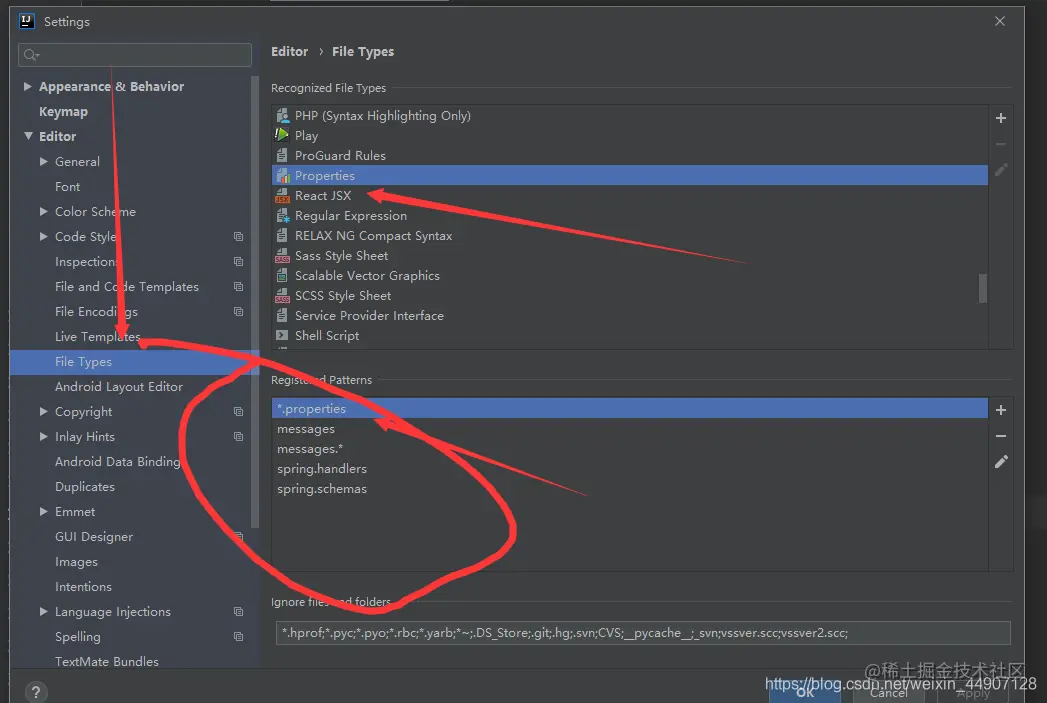This screenshot has width=1047, height=703.
Task: Expand the General settings node
Action: [x=43, y=162]
